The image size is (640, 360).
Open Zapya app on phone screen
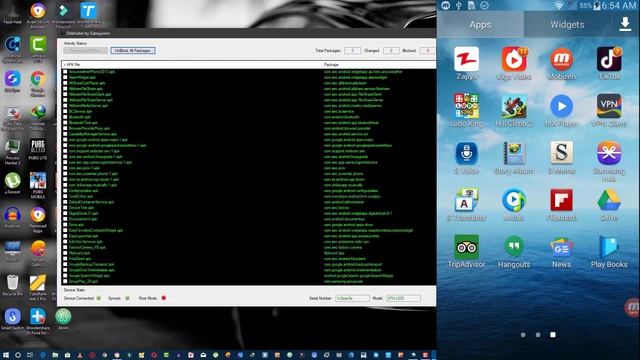click(x=466, y=60)
